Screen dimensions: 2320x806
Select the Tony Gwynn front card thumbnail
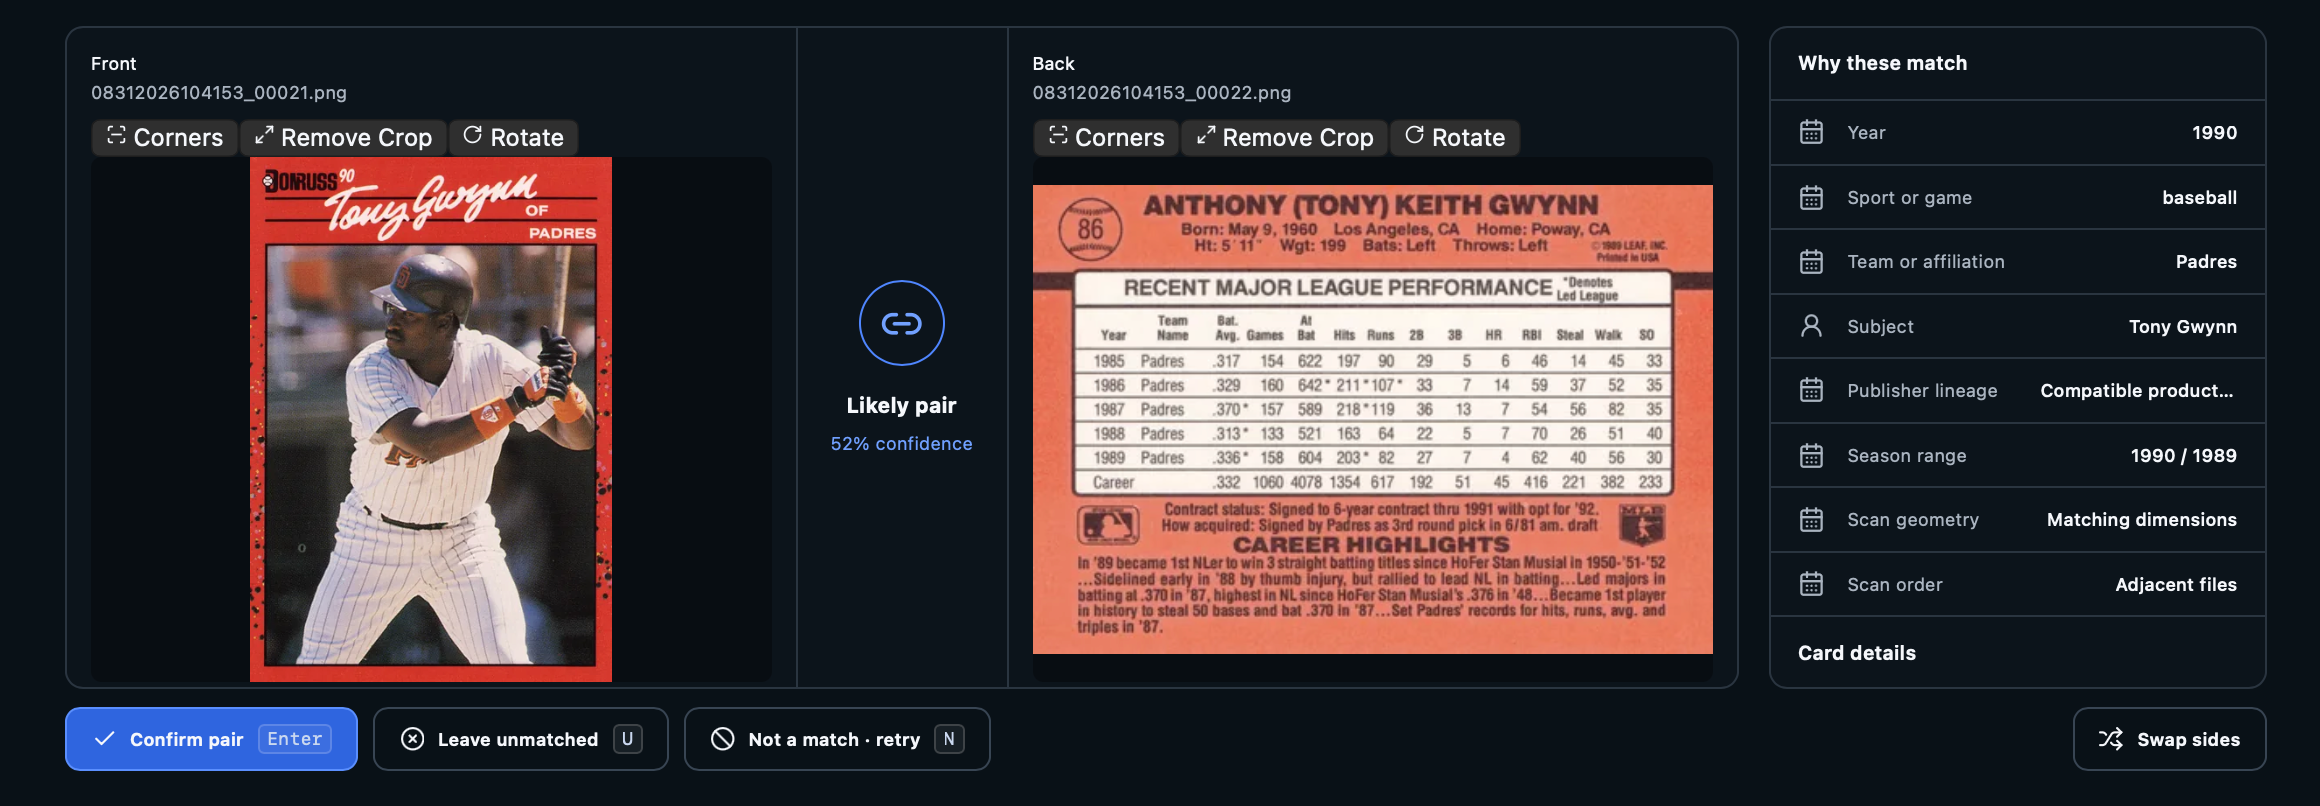point(431,419)
